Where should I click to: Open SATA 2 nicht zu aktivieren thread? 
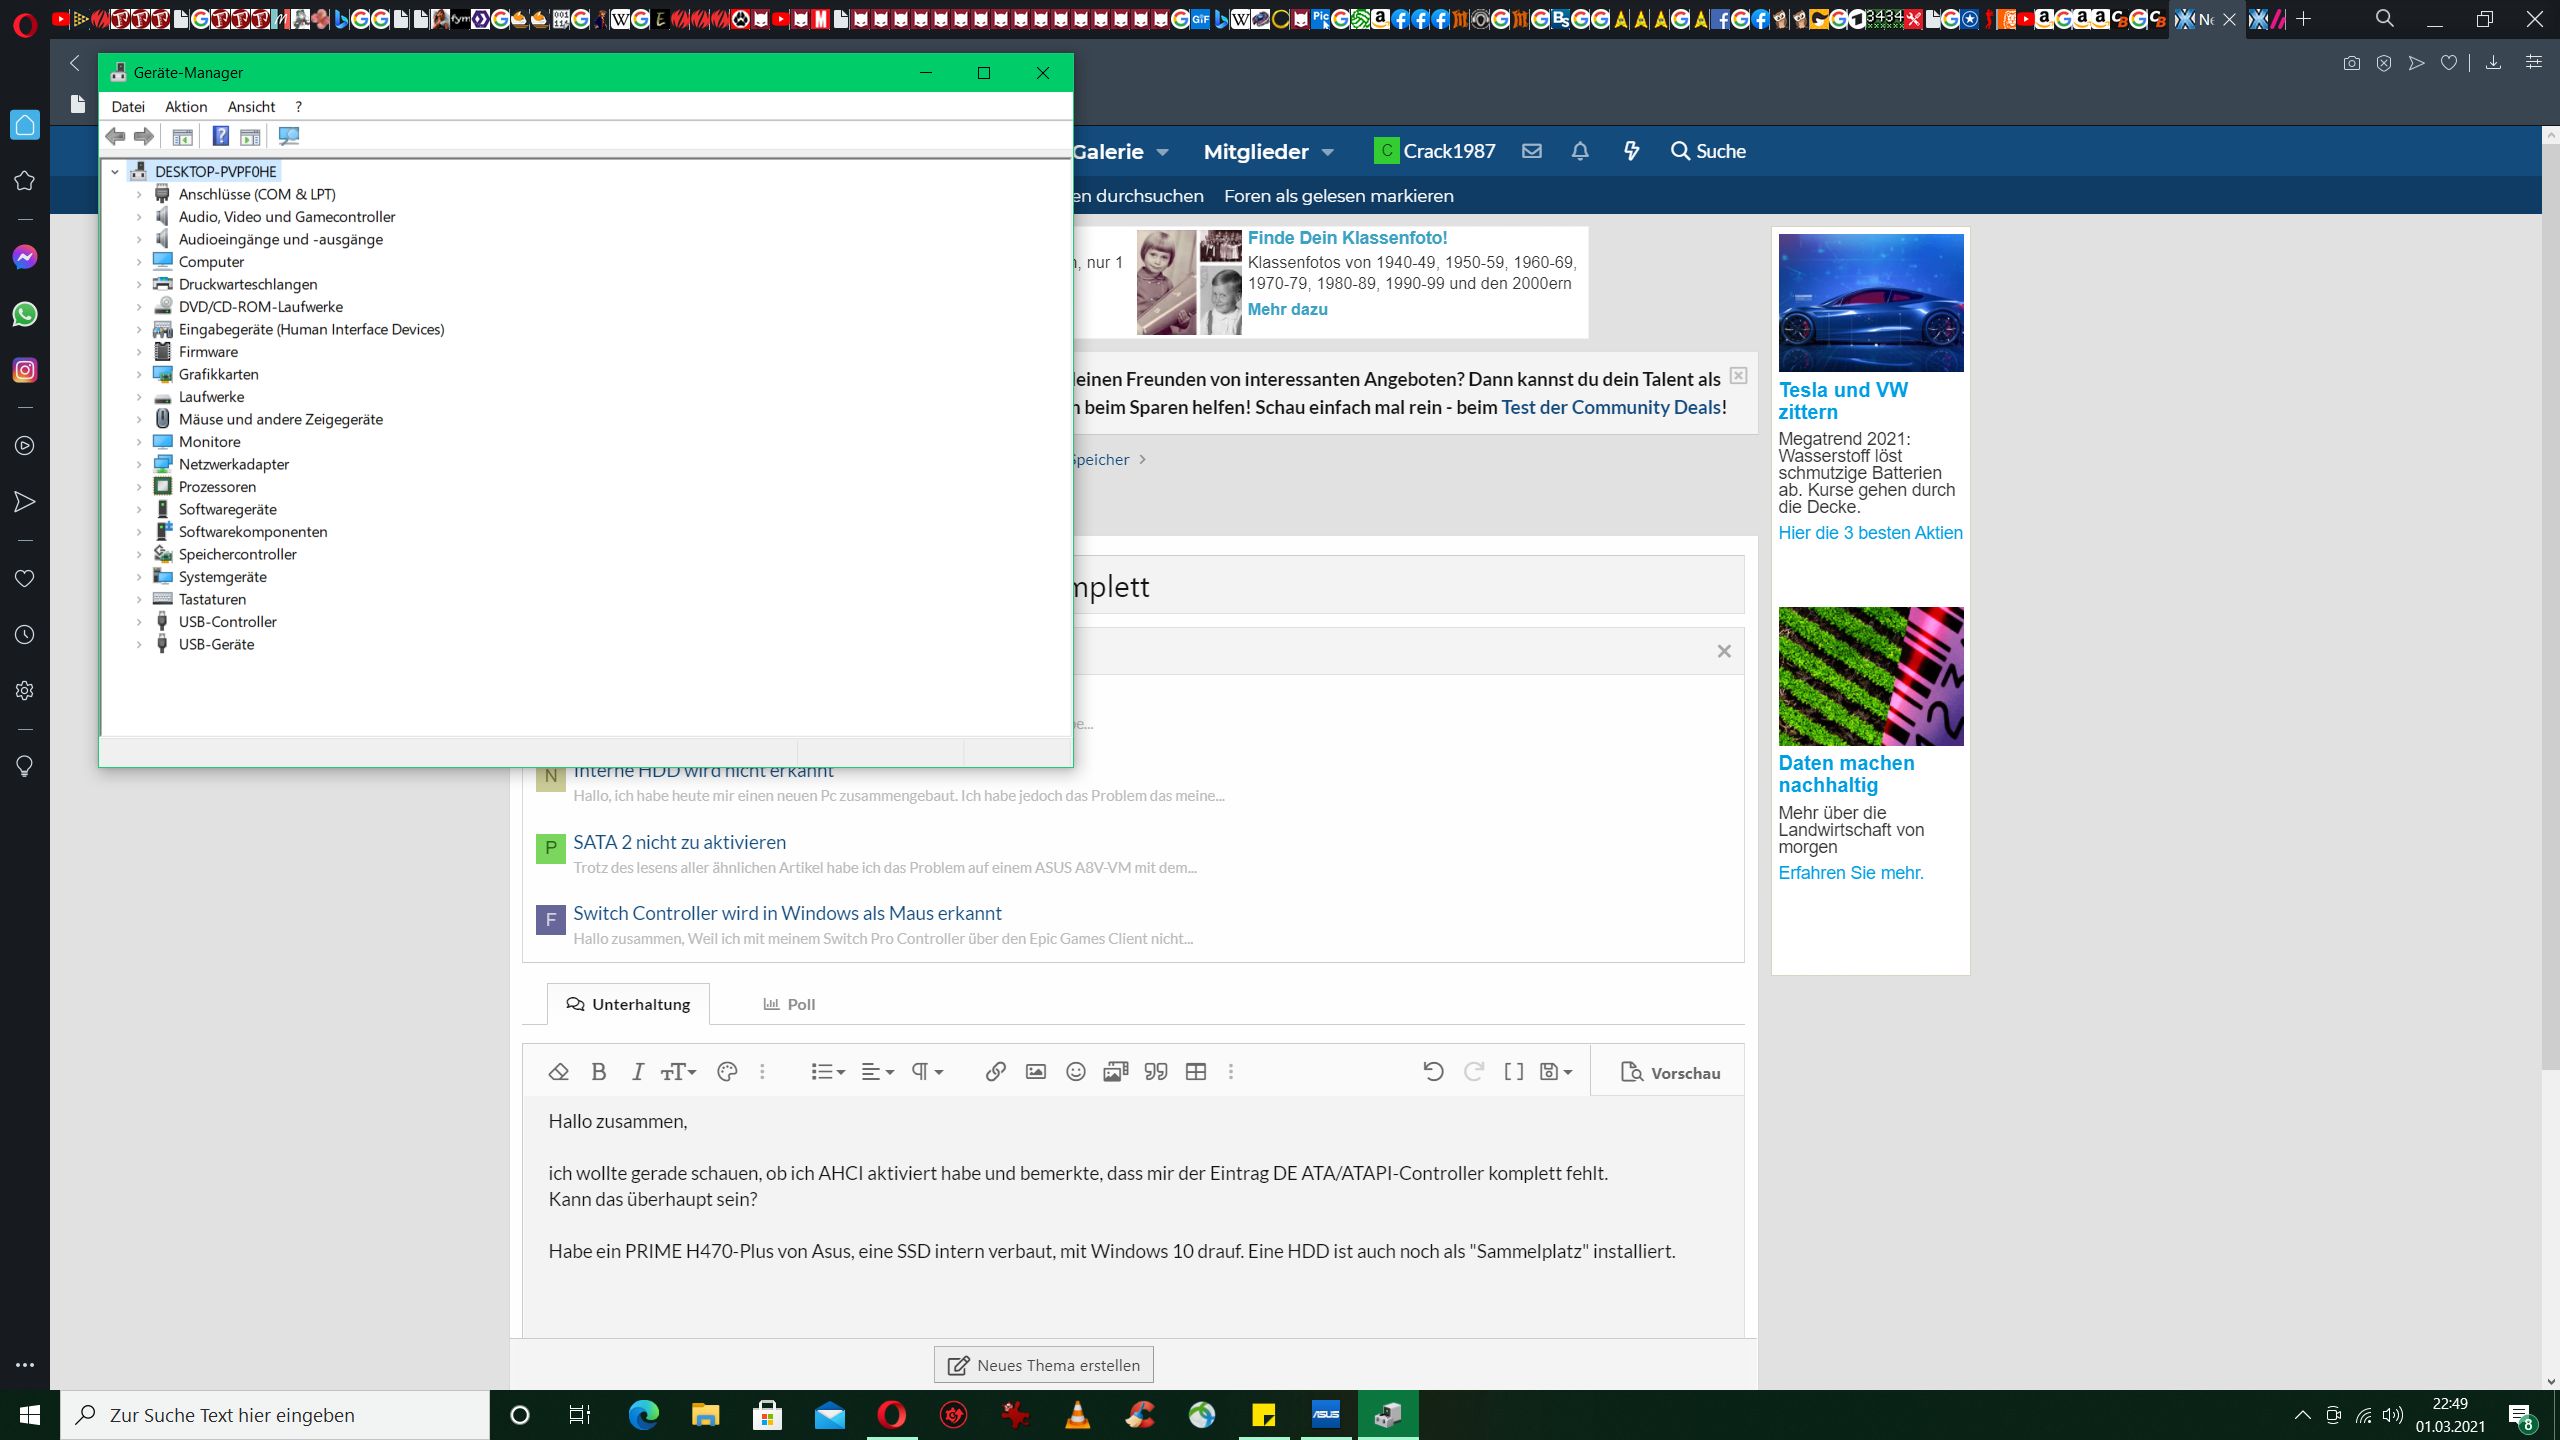(x=679, y=842)
